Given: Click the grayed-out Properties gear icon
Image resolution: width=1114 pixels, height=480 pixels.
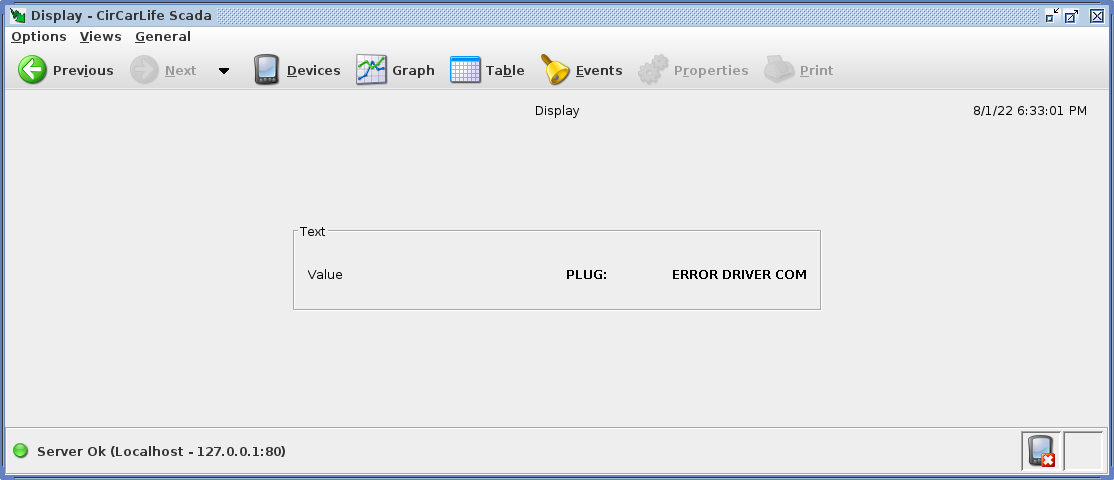Looking at the screenshot, I should (x=653, y=70).
